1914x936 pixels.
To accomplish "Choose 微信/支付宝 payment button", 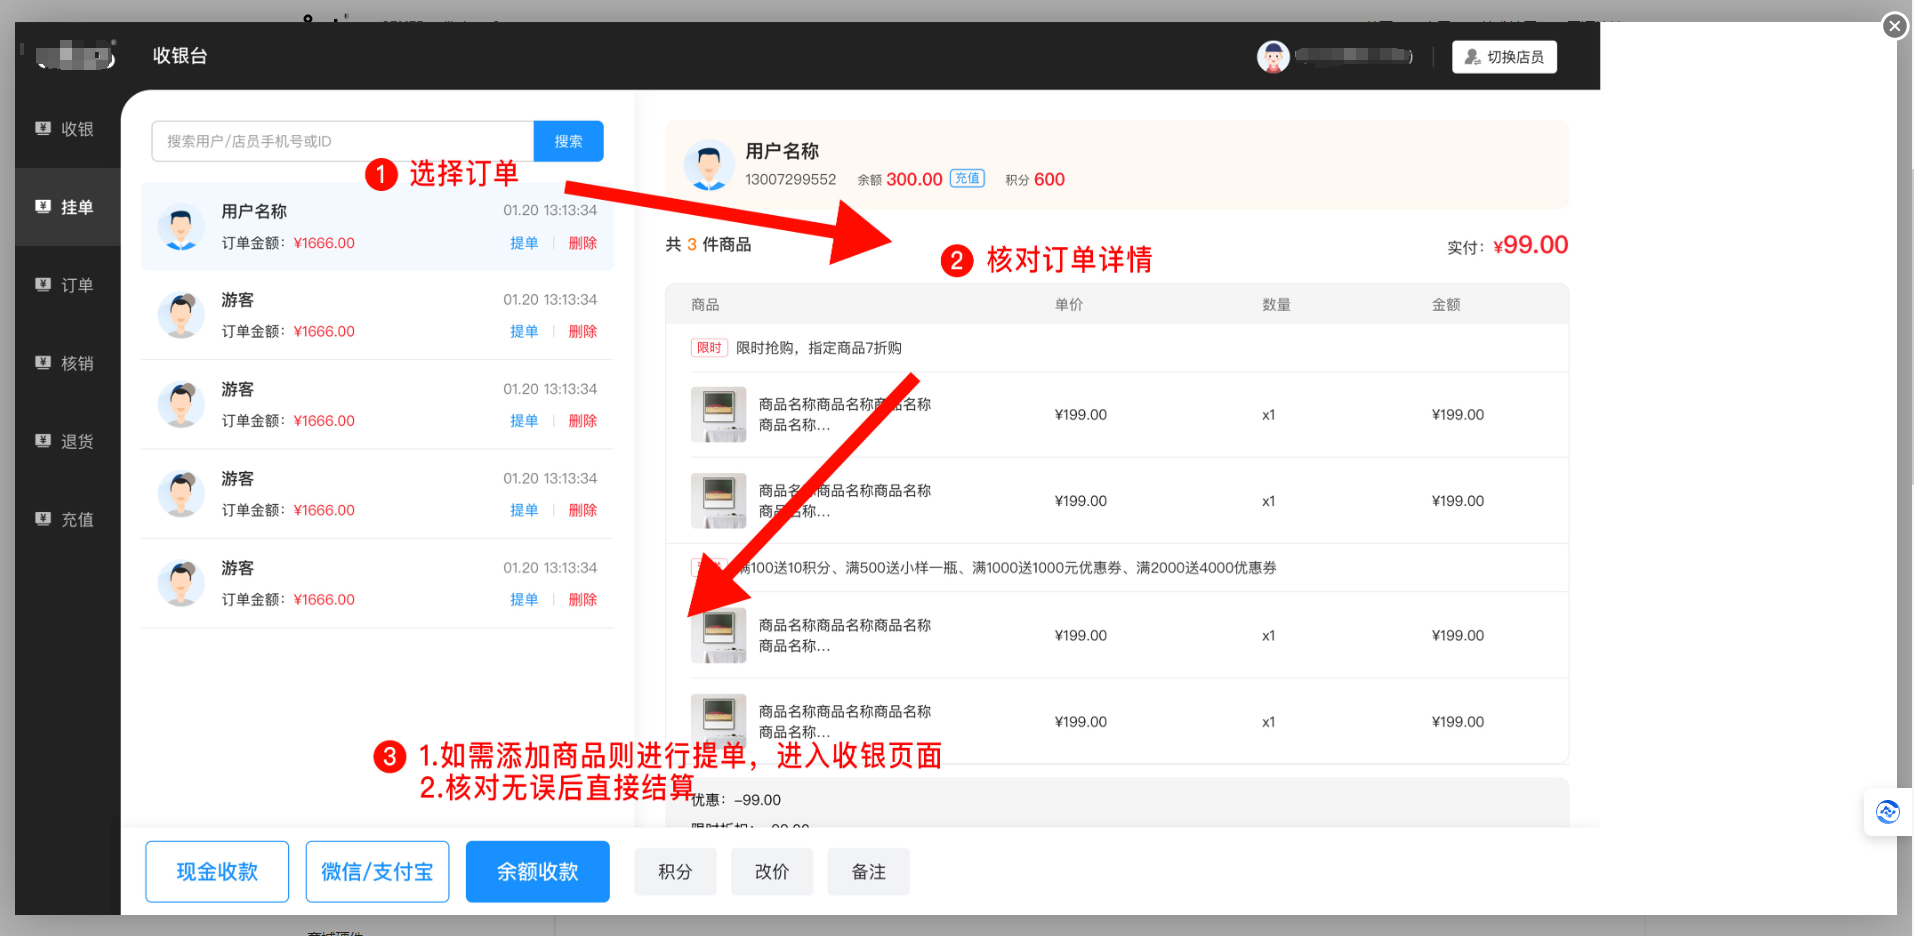I will click(x=377, y=872).
